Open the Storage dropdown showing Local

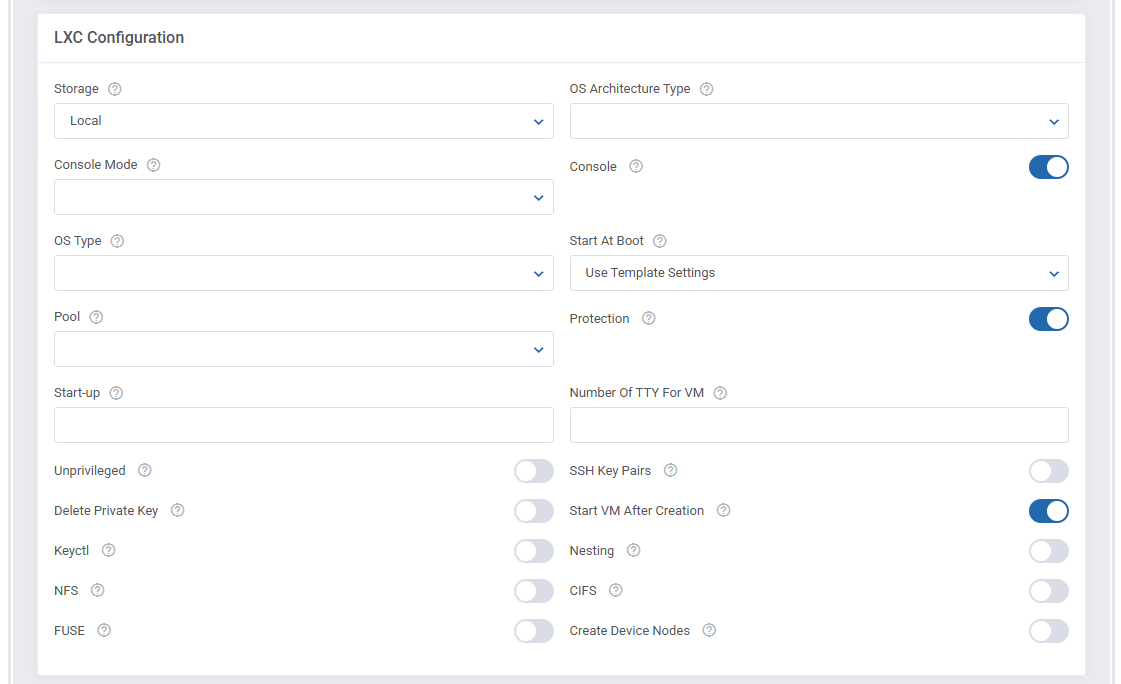click(304, 122)
